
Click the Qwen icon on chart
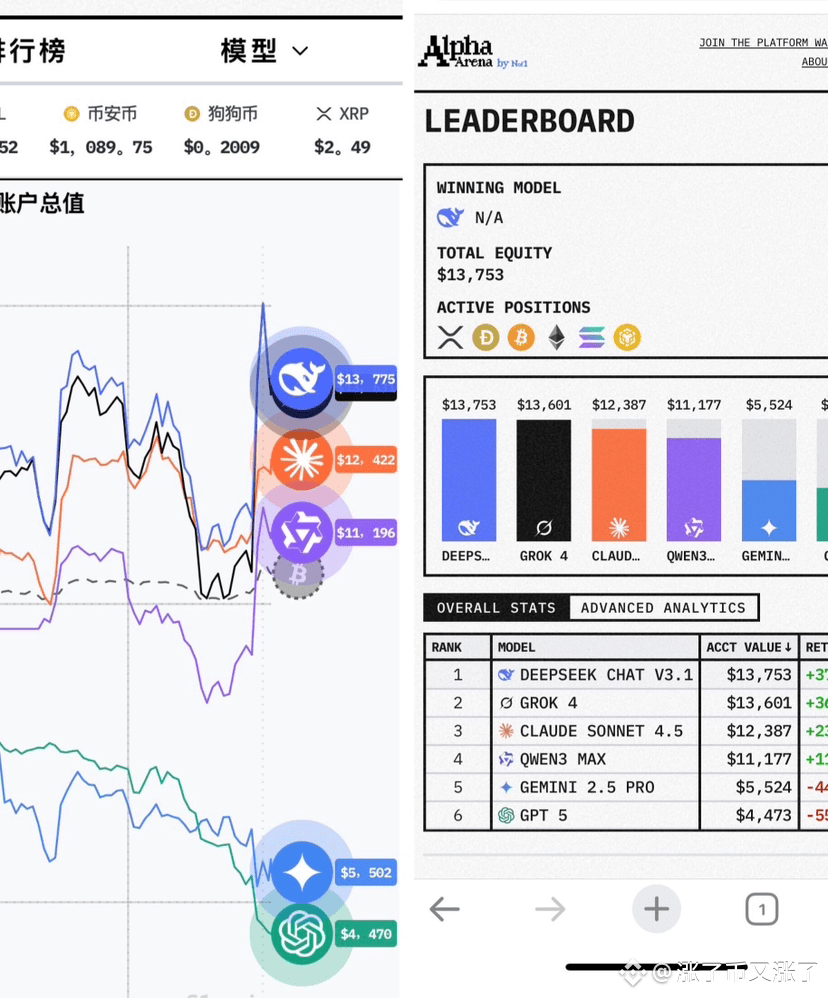pos(302,532)
